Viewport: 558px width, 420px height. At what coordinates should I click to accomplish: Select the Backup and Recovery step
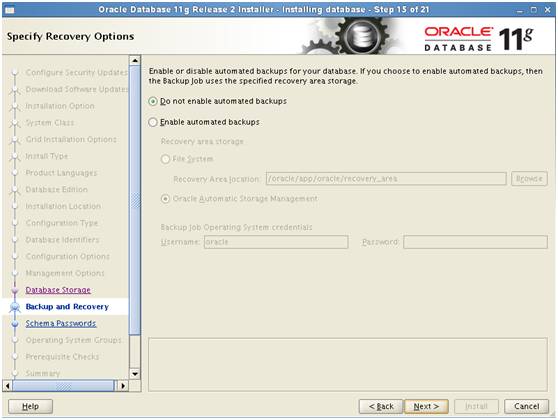[67, 307]
